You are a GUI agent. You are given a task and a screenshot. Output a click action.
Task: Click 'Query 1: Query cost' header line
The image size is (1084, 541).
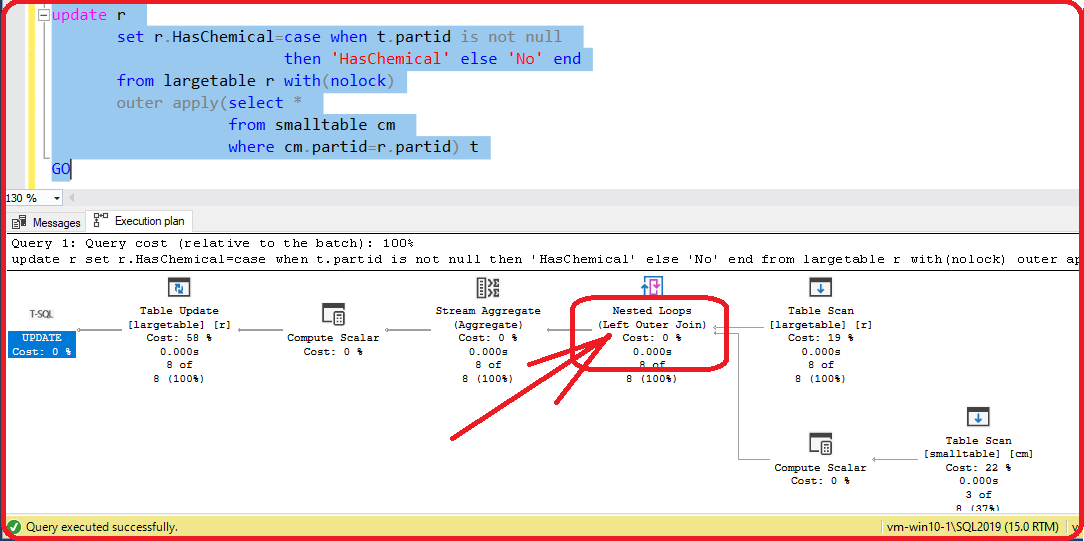(x=213, y=243)
